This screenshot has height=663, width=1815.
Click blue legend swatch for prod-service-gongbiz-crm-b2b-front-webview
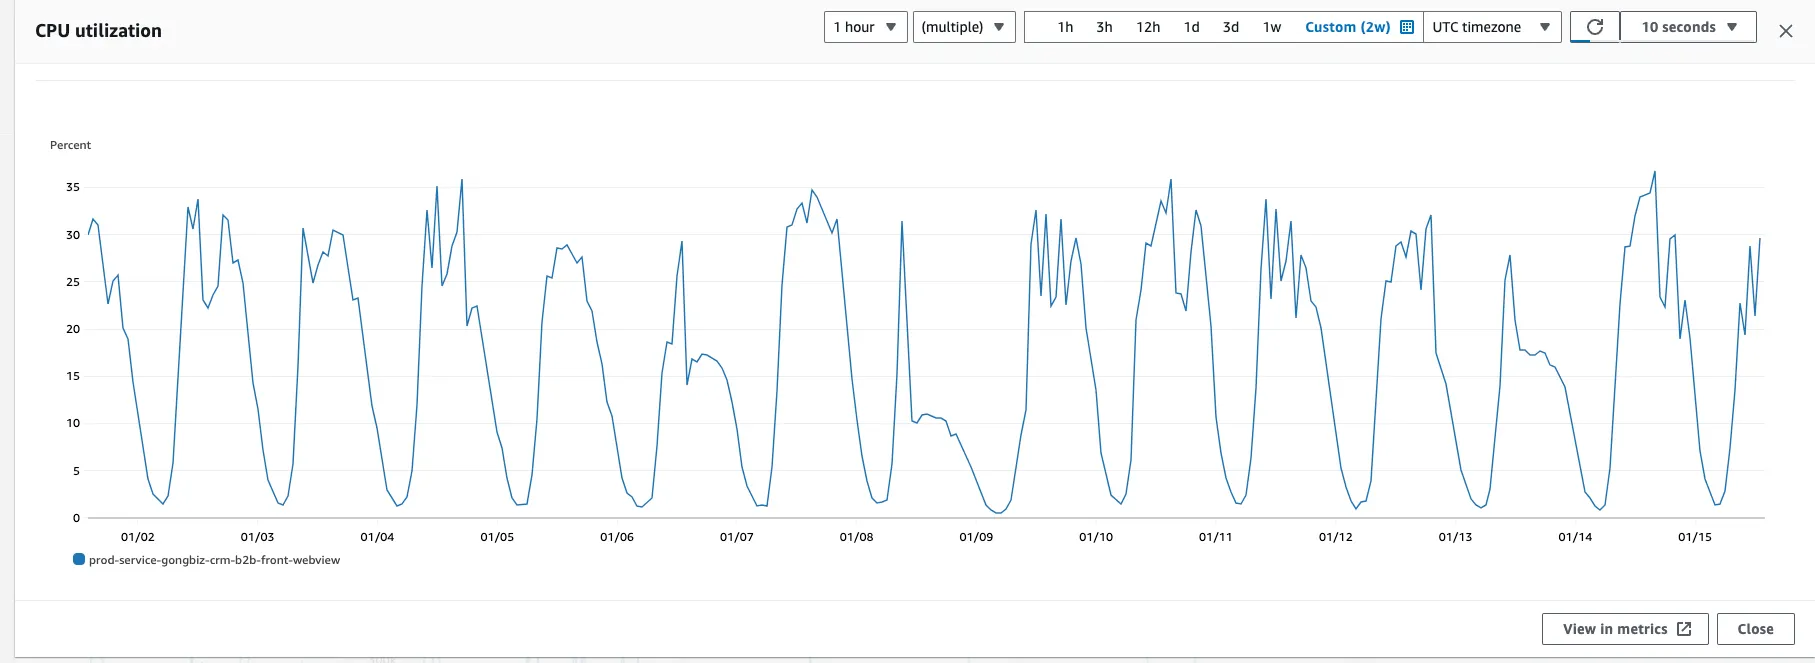79,559
